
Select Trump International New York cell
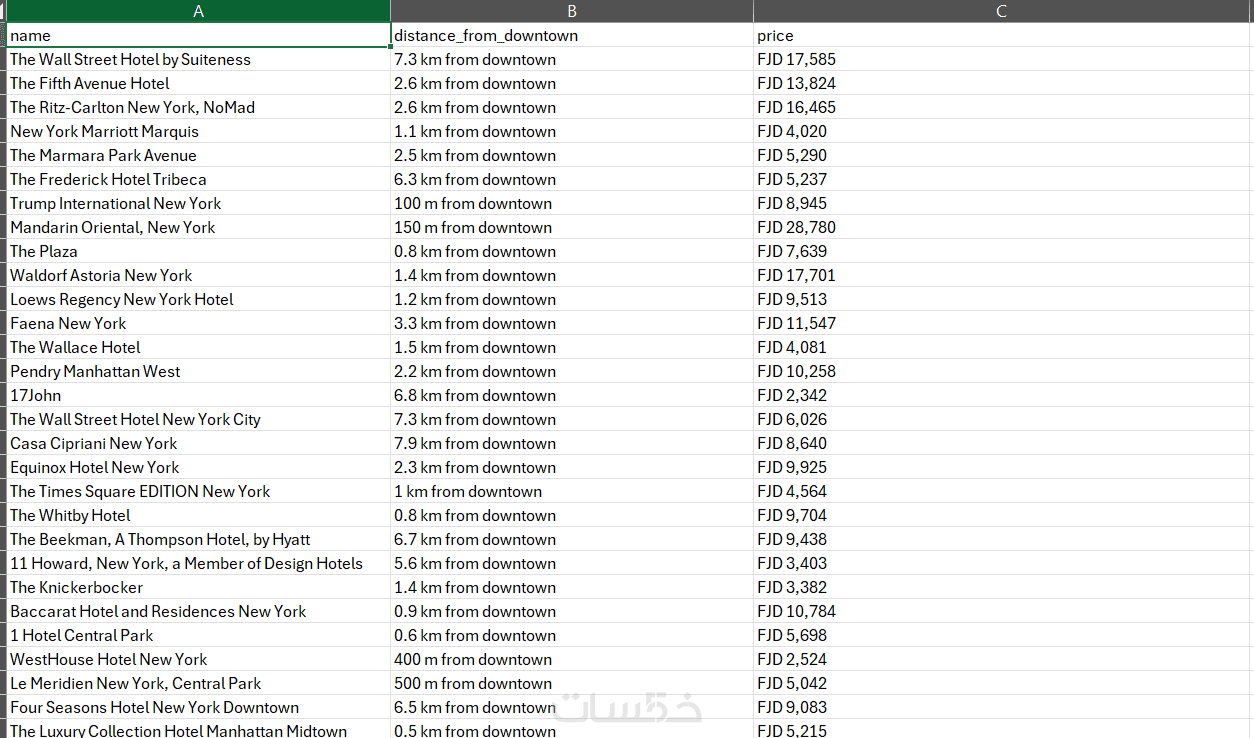[198, 203]
